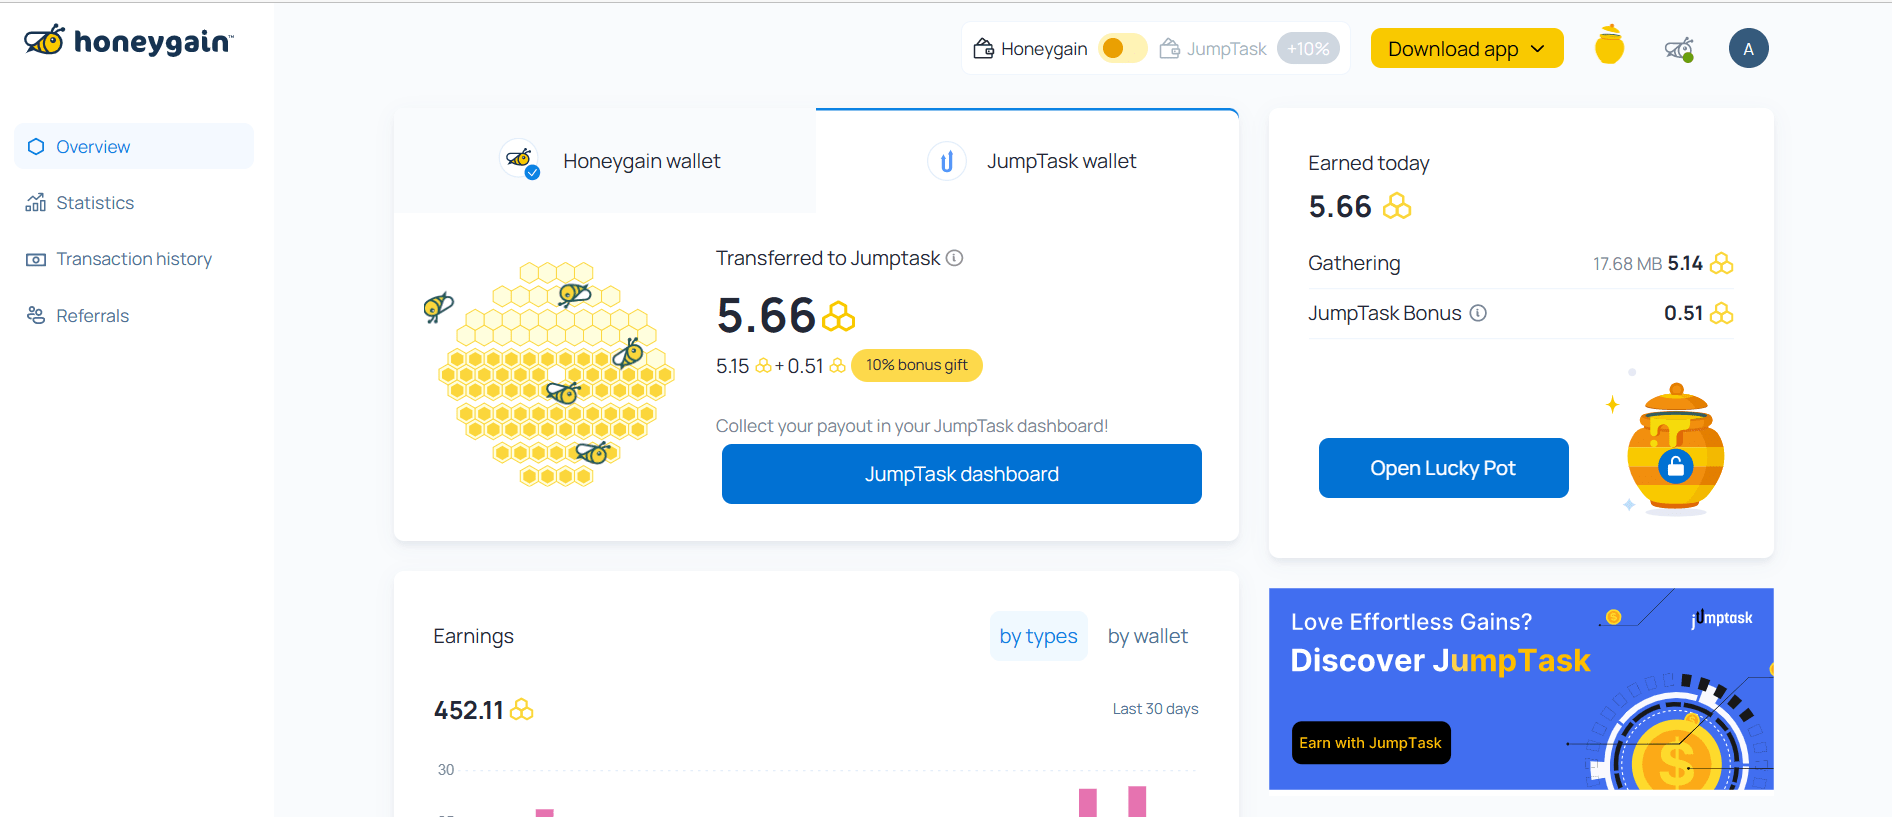This screenshot has height=817, width=1892.
Task: Click the Discover JumpTask banner
Action: (1521, 689)
